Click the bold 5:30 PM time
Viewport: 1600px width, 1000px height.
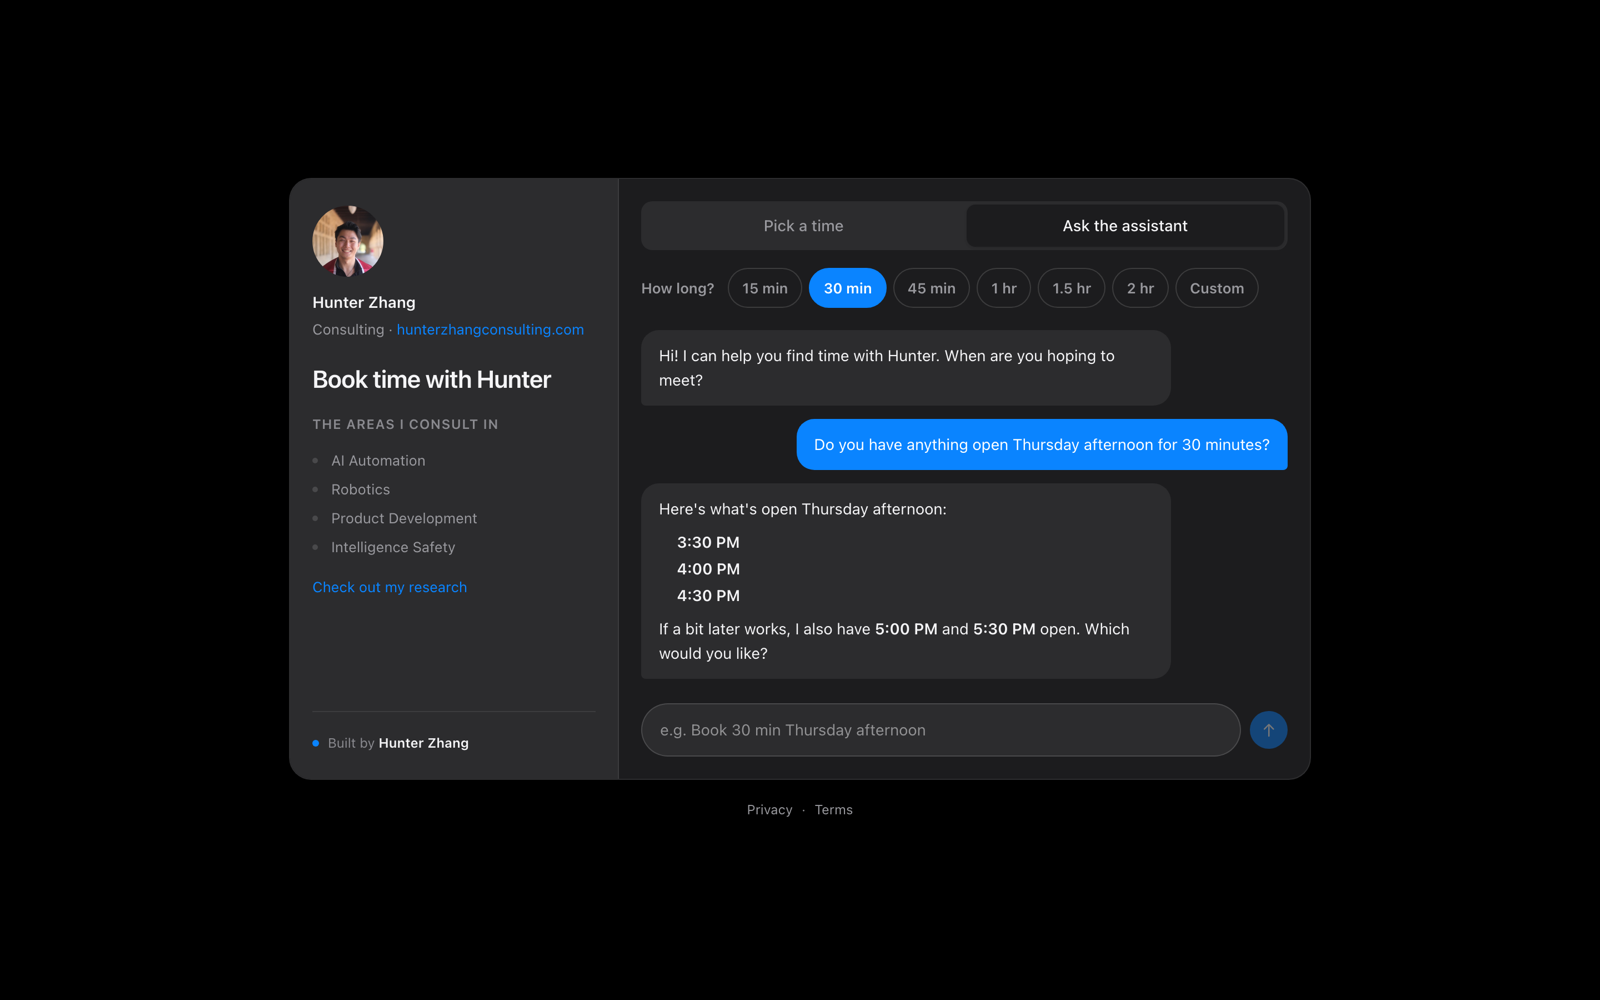tap(1004, 629)
